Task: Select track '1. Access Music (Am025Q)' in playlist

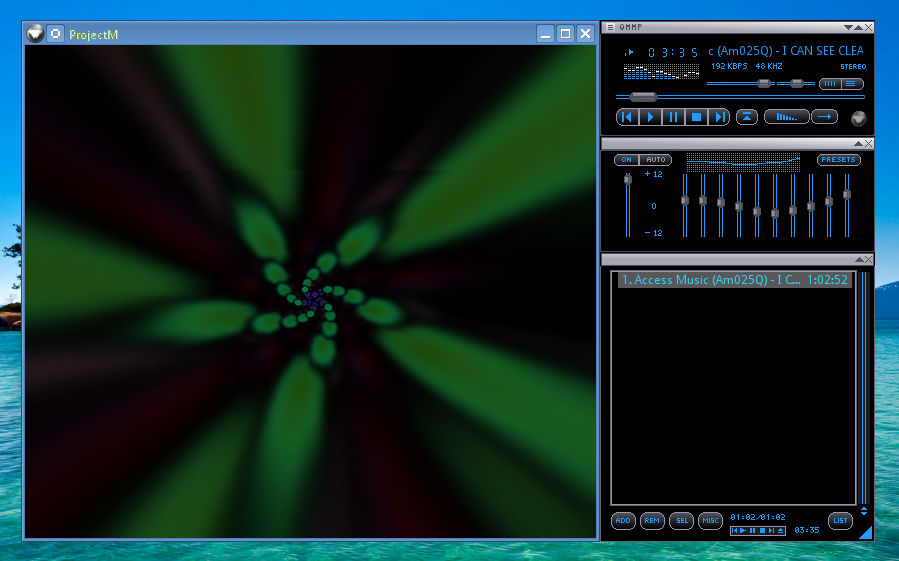Action: [x=734, y=280]
